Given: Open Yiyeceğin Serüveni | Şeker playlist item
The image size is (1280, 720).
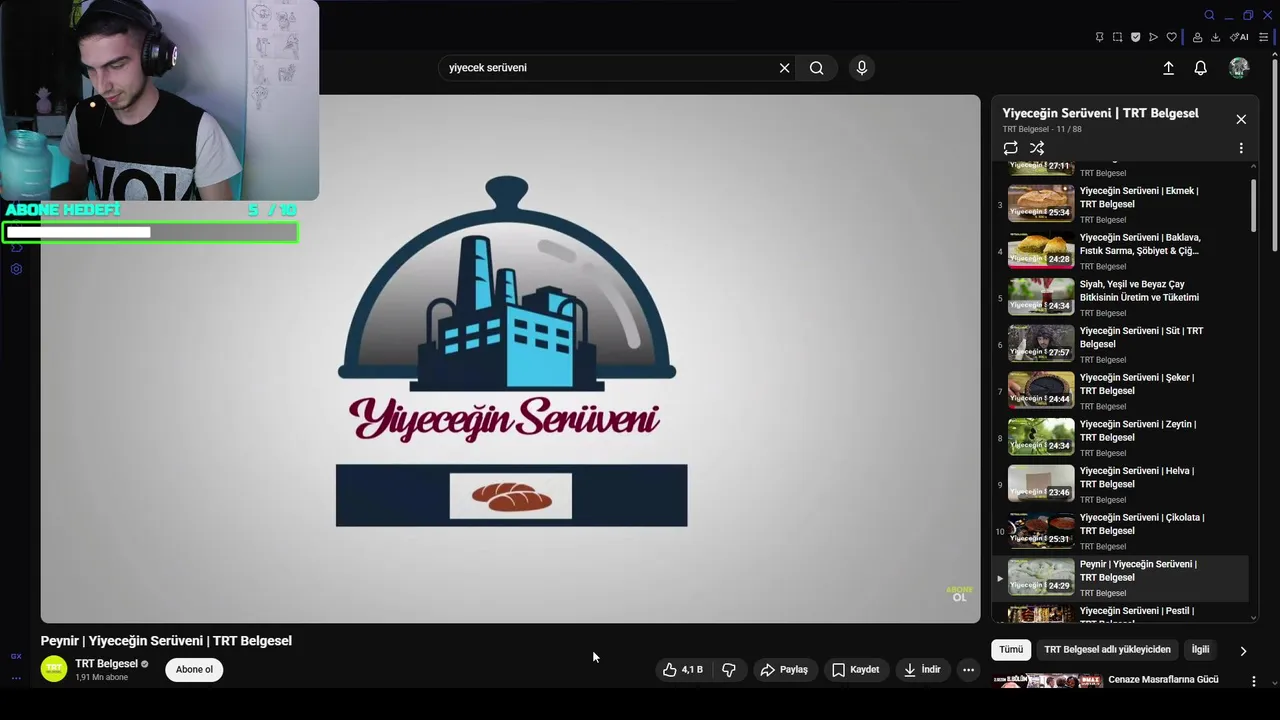Looking at the screenshot, I should coord(1120,390).
